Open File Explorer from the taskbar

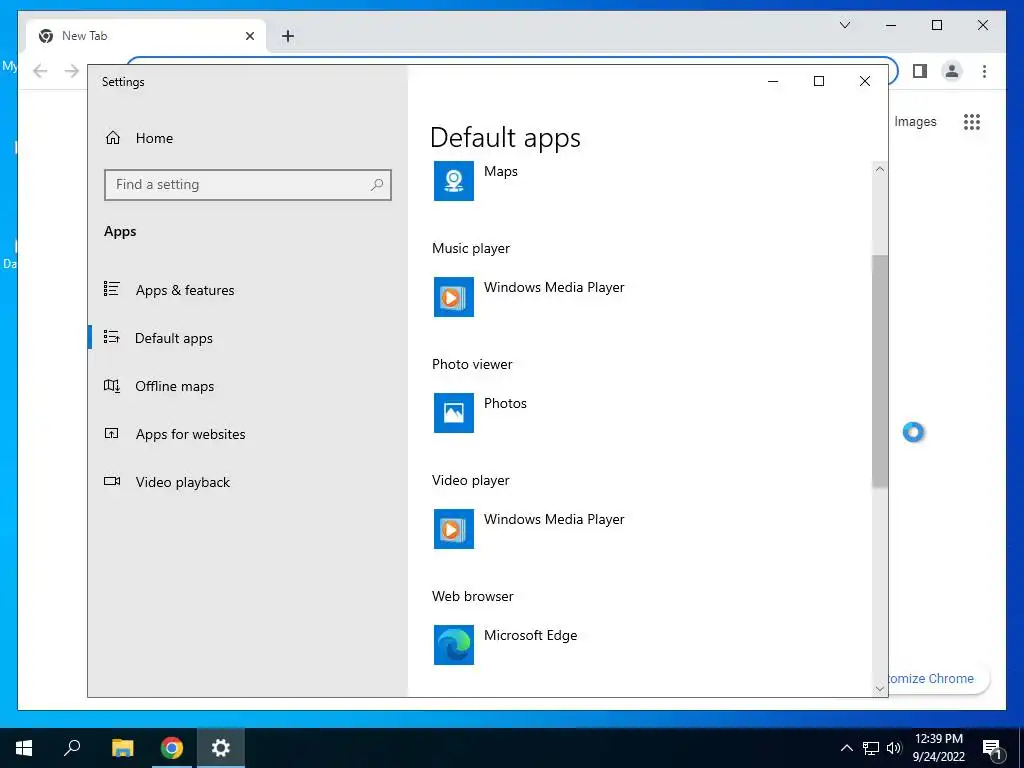pos(122,748)
